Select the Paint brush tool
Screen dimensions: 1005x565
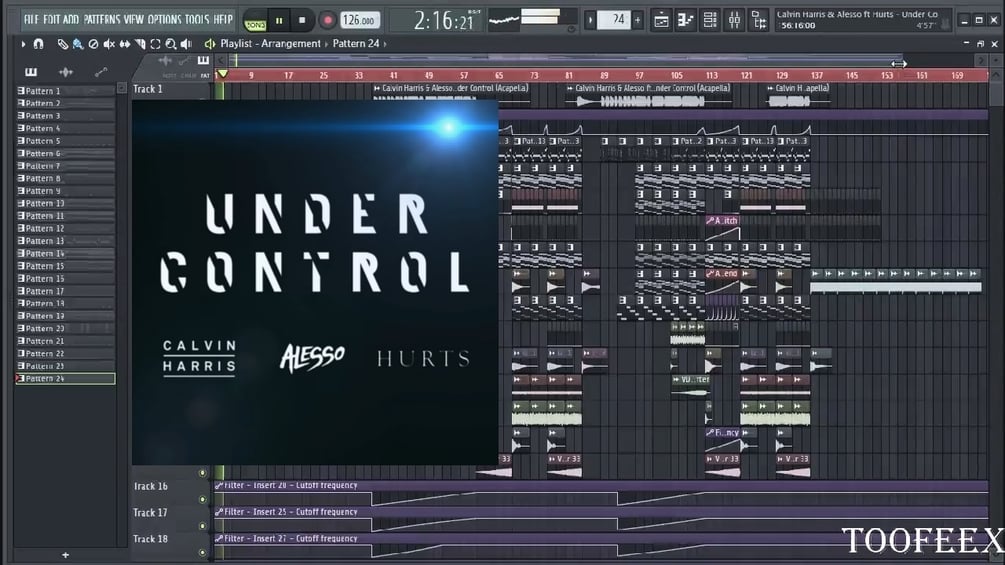tap(78, 44)
